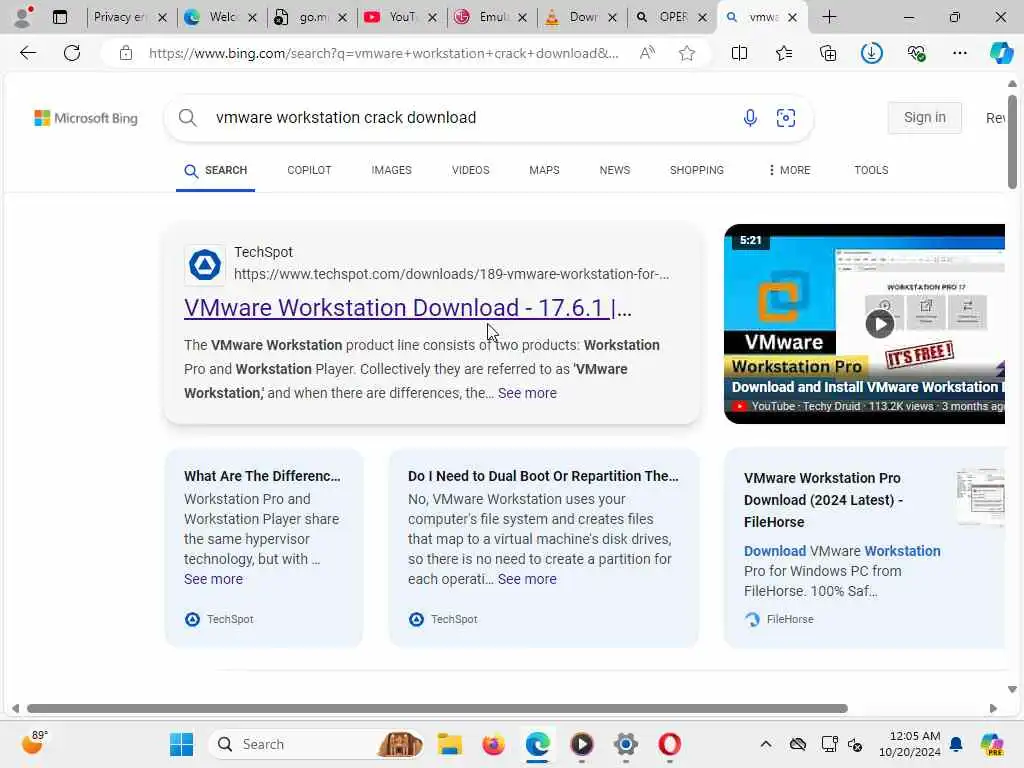Click See more under Dual Boot question card

pos(527,579)
